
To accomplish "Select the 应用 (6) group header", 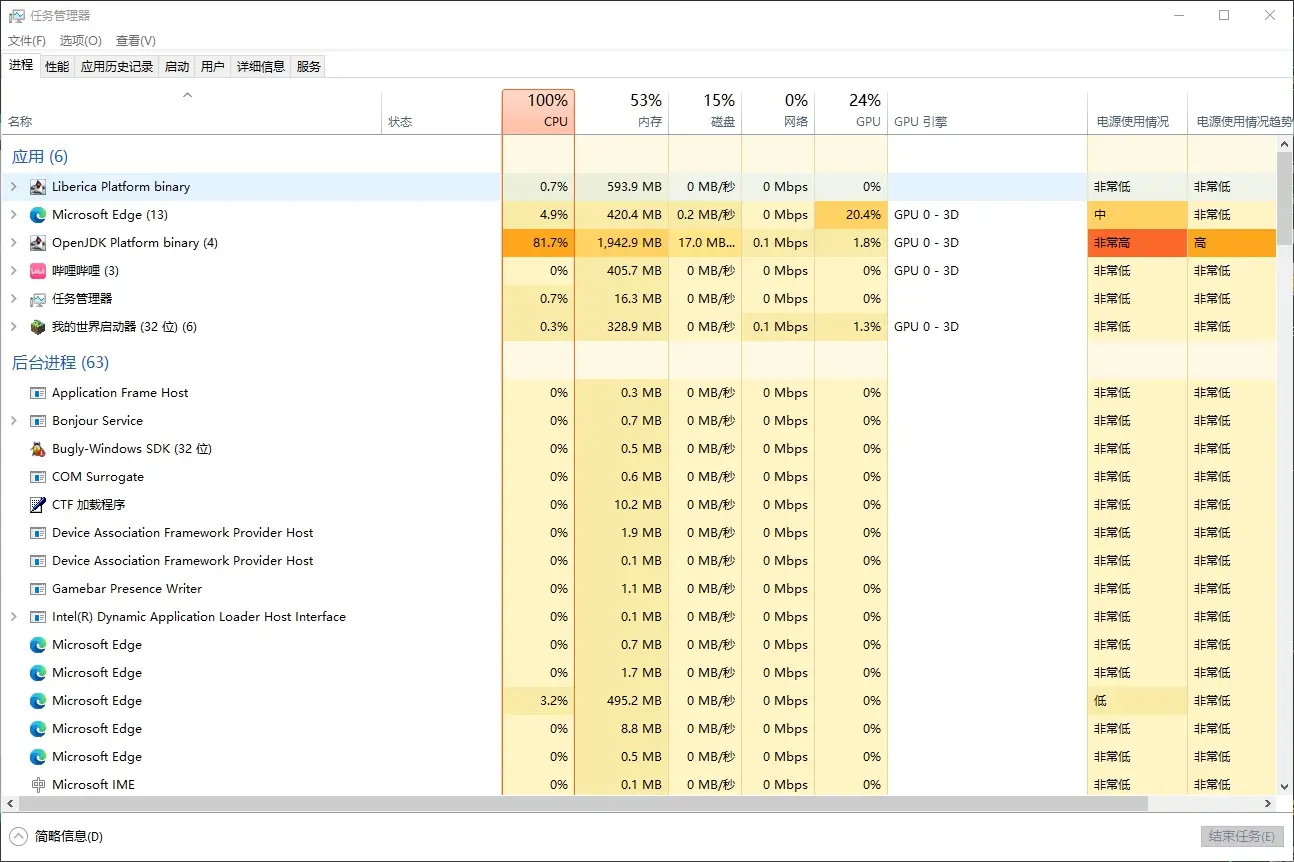I will tap(40, 157).
